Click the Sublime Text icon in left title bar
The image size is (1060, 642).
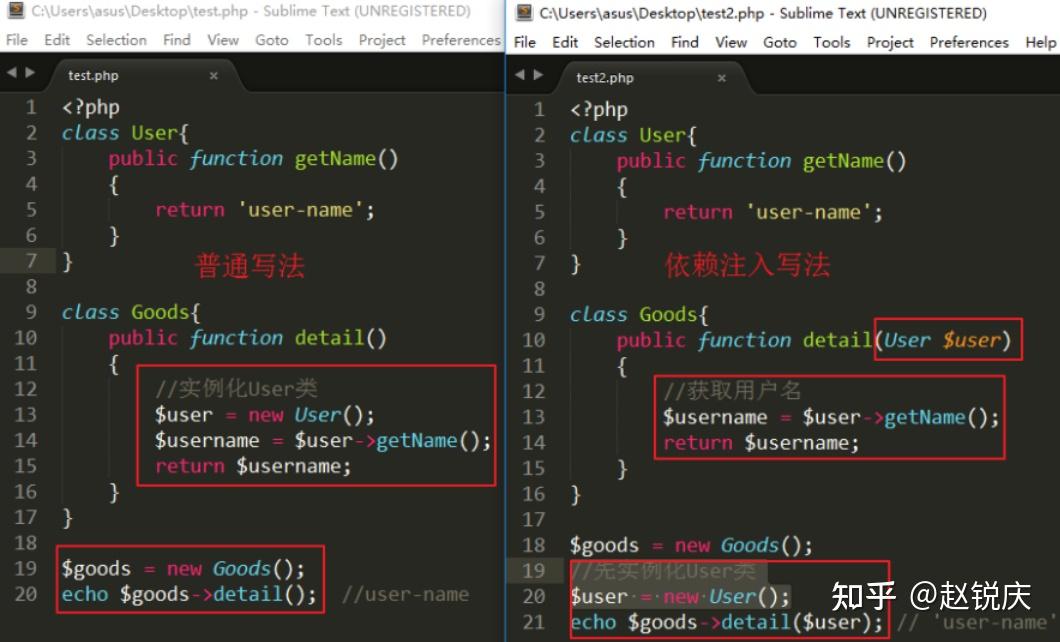pyautogui.click(x=16, y=12)
